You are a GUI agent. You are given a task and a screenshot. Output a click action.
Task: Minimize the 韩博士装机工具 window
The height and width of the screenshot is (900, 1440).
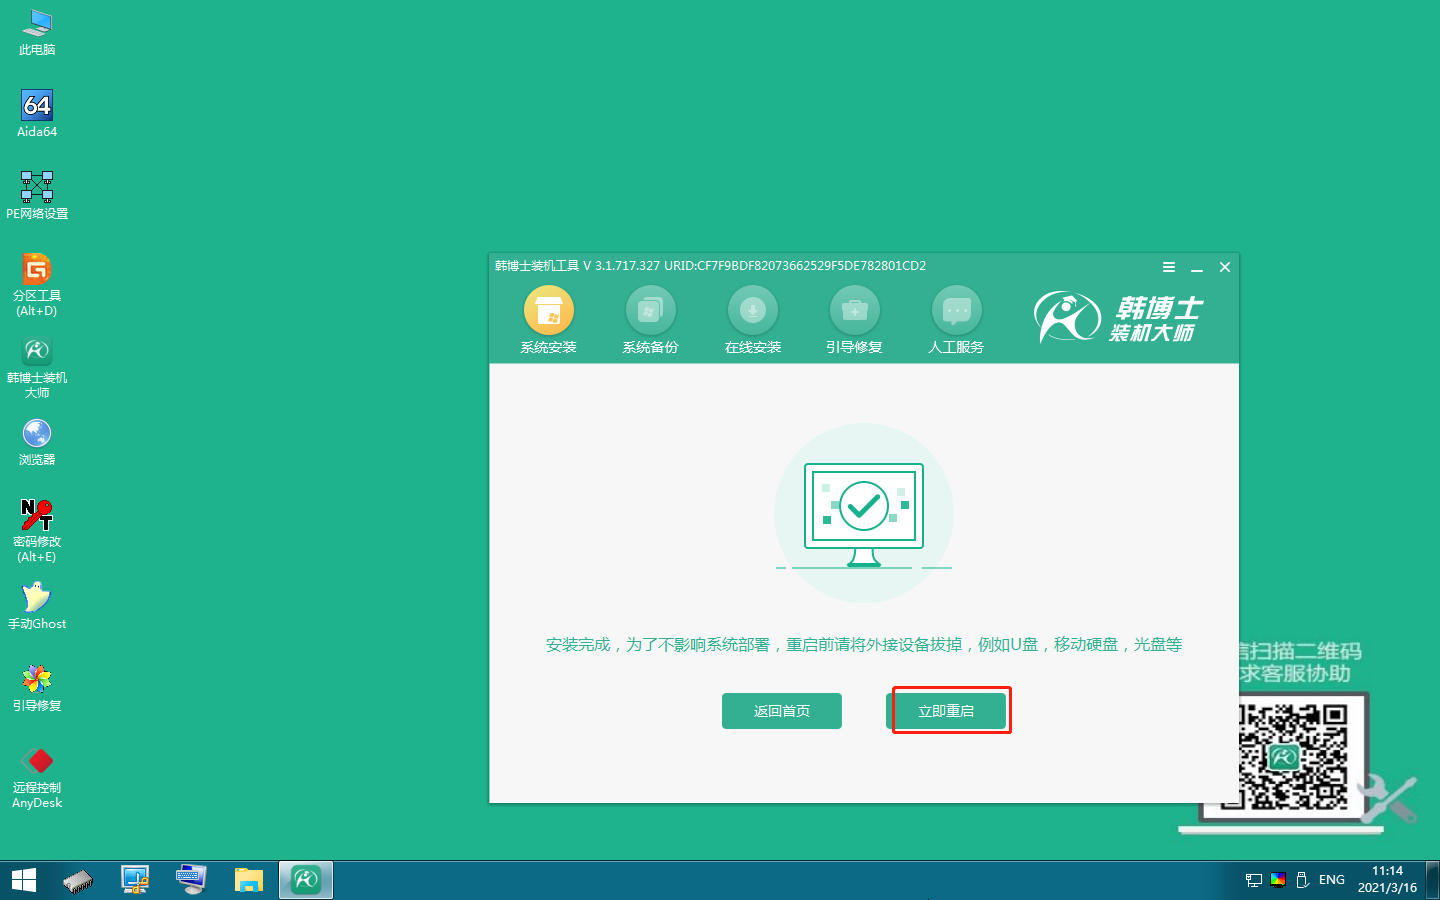click(x=1196, y=267)
